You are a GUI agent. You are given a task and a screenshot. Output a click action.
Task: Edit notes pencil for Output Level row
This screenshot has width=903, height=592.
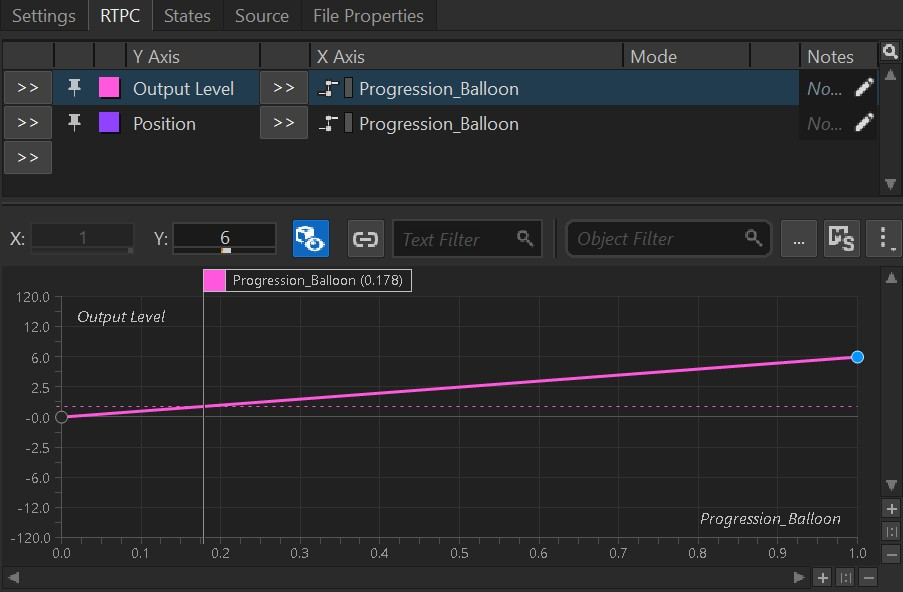[x=864, y=88]
